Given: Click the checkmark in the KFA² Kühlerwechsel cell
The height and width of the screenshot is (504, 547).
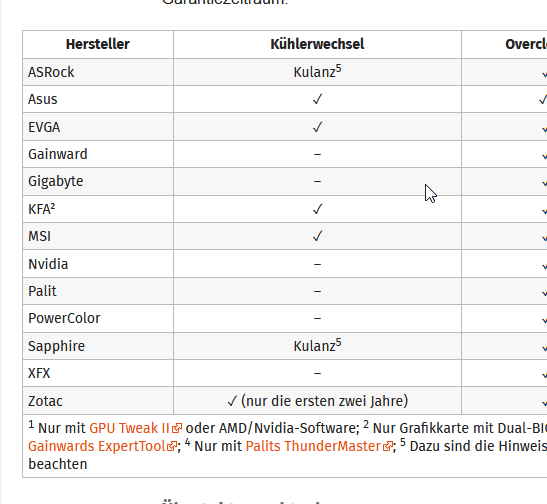Looking at the screenshot, I should tap(317, 209).
